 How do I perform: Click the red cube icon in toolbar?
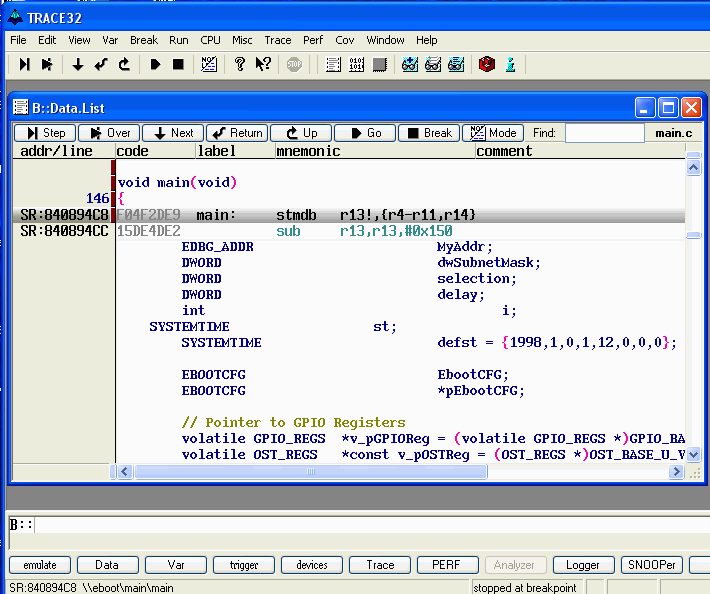pyautogui.click(x=487, y=65)
